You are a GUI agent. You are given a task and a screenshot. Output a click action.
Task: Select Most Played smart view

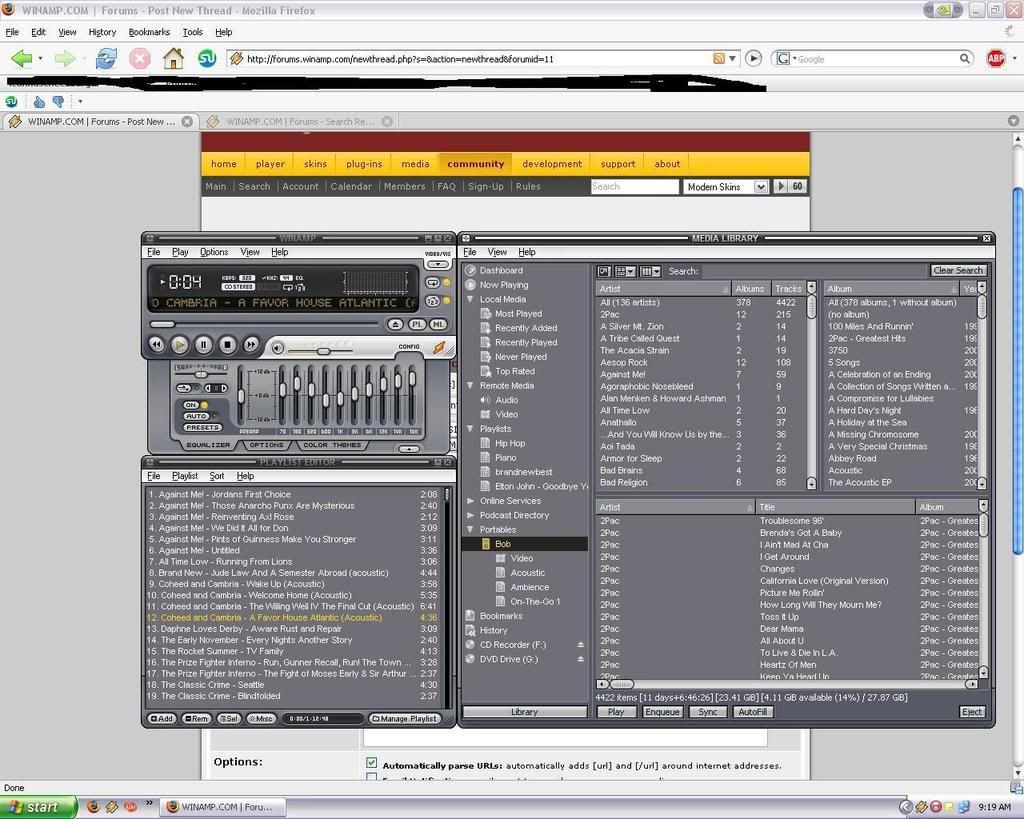pyautogui.click(x=519, y=313)
